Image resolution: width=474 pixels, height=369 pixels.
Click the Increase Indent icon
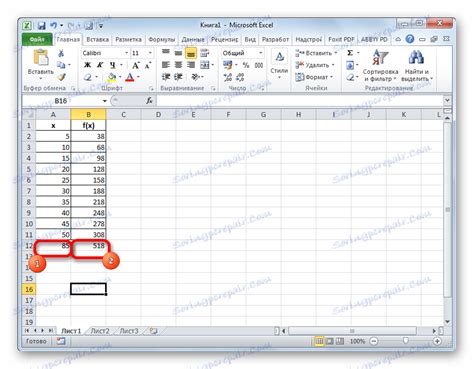pyautogui.click(x=178, y=77)
